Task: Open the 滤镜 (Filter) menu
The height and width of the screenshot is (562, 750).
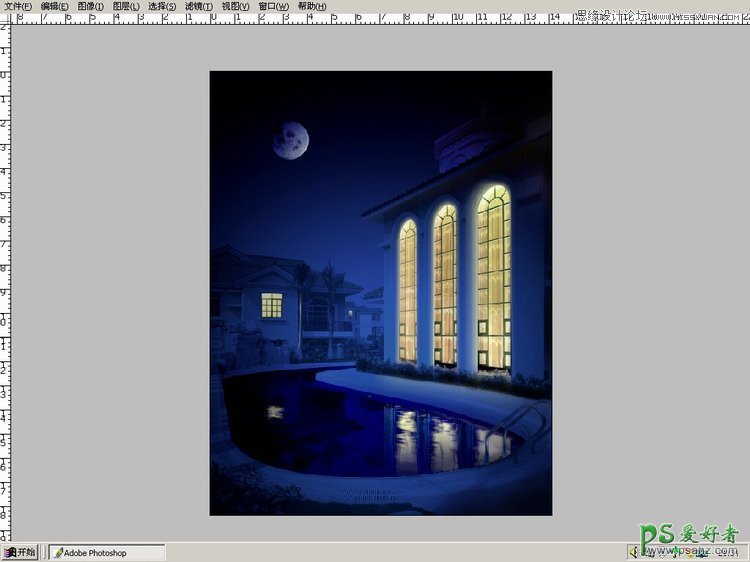Action: coord(199,6)
